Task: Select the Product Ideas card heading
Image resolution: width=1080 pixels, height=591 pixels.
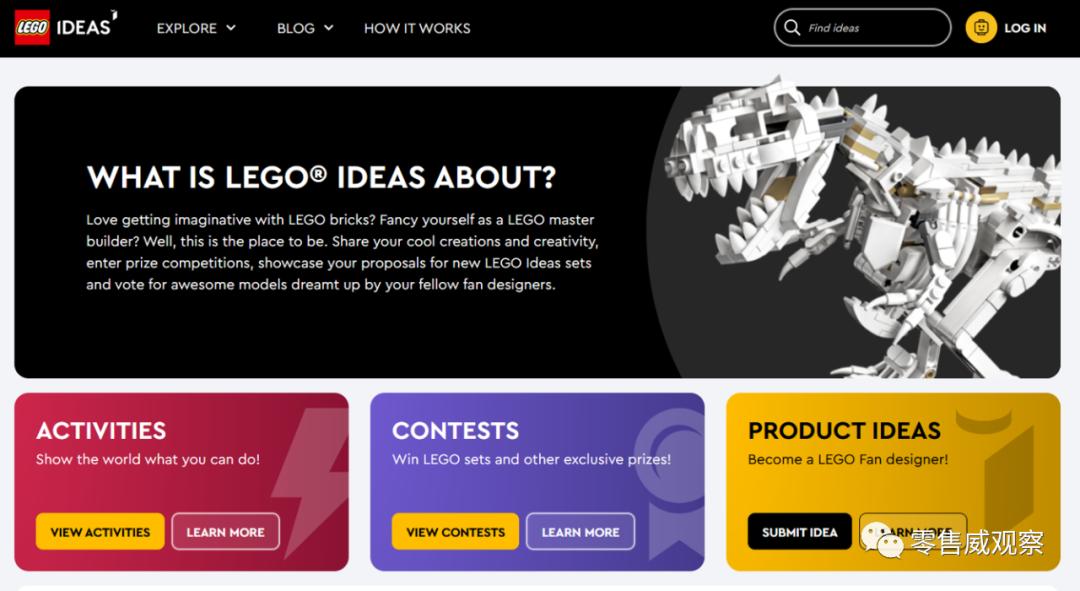Action: click(x=844, y=430)
